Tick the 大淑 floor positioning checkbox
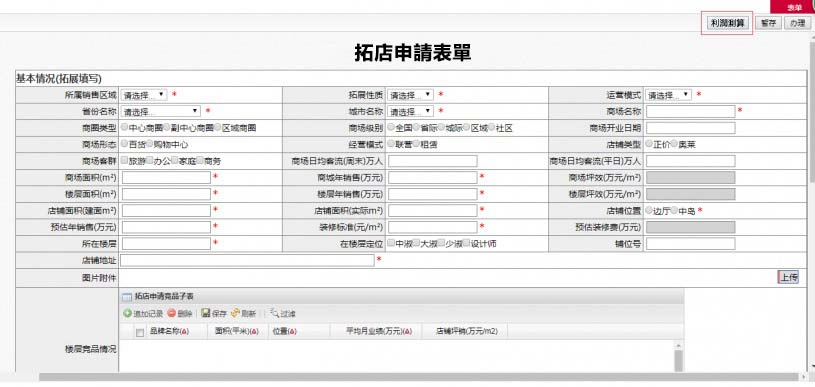Screen dimensions: 815x387 (x=416, y=243)
